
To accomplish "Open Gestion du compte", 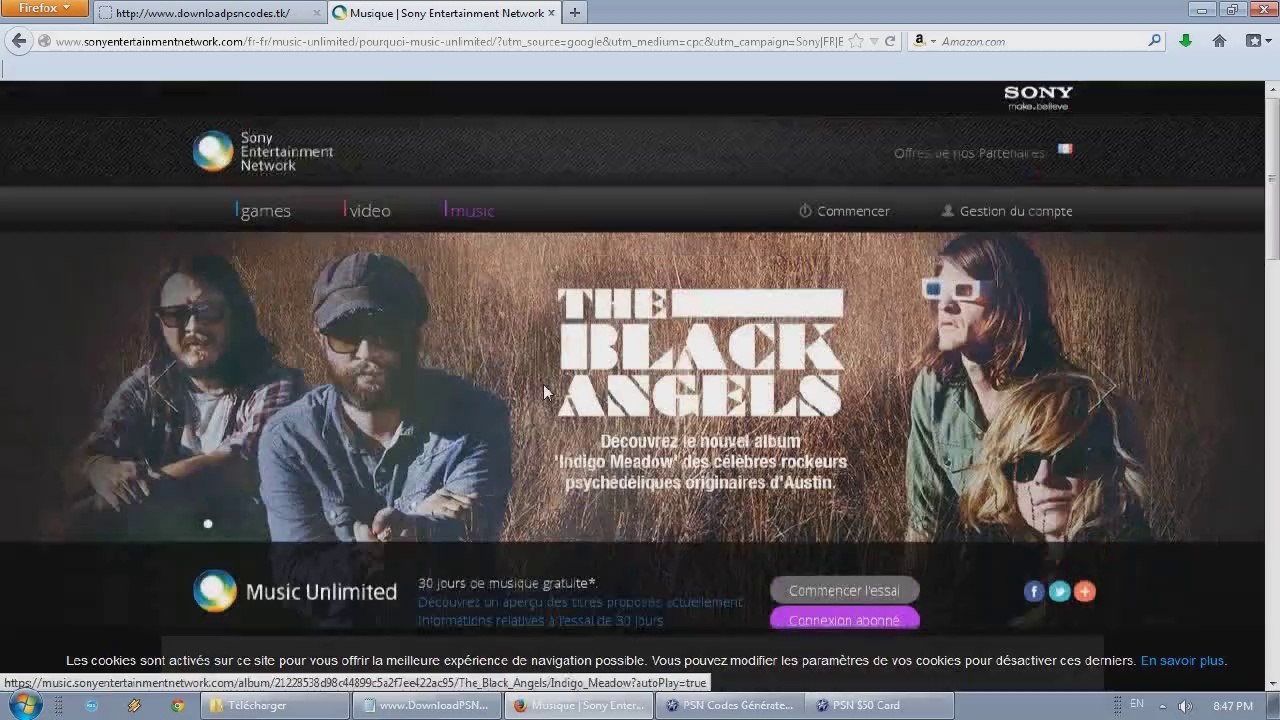I will 1007,211.
